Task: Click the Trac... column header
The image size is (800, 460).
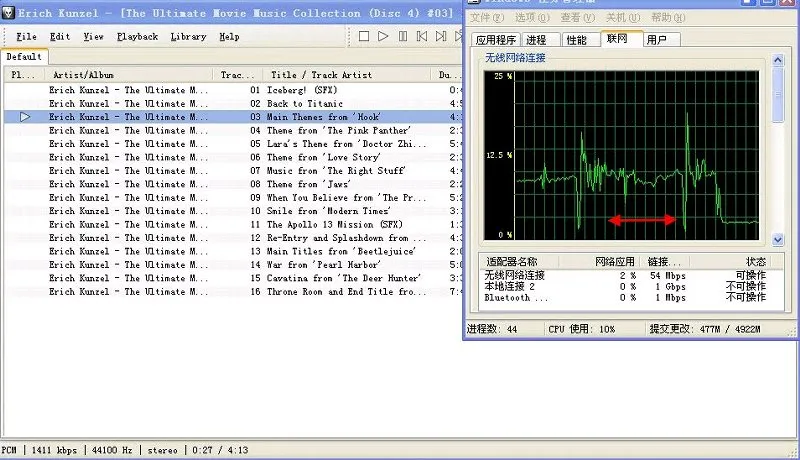Action: (237, 75)
